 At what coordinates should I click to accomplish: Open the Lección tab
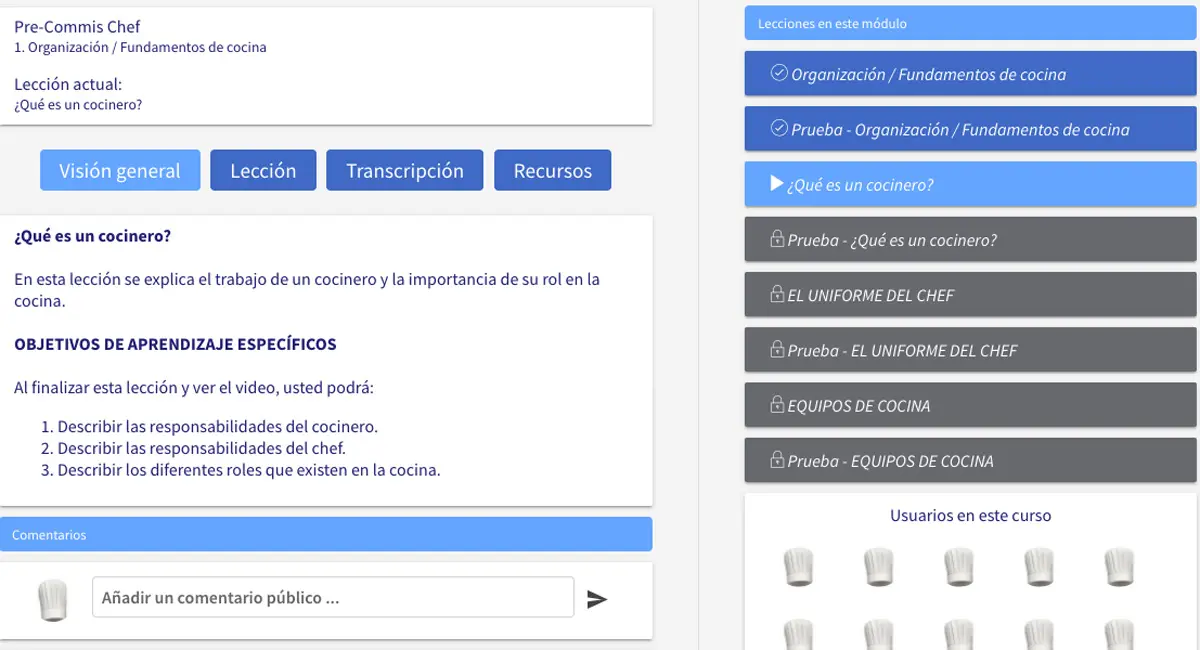pos(263,170)
